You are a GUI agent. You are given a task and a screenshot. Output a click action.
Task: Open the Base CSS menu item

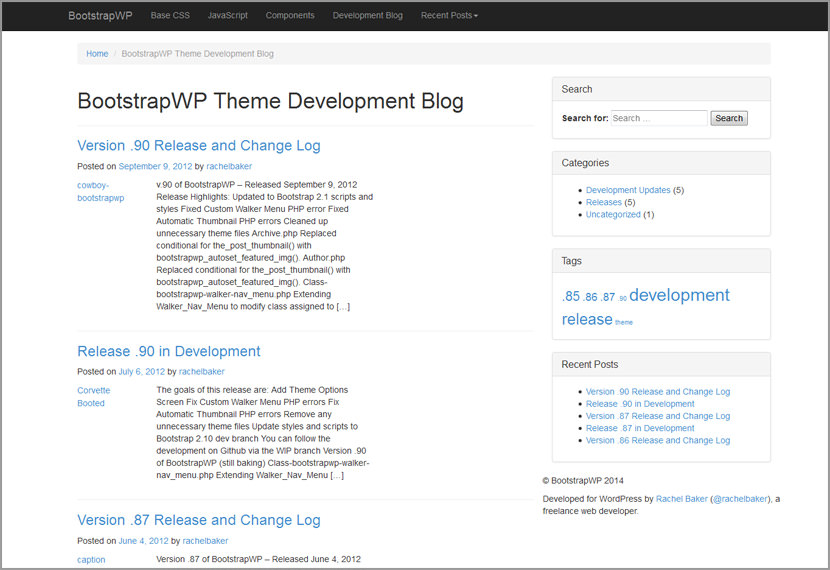point(170,15)
